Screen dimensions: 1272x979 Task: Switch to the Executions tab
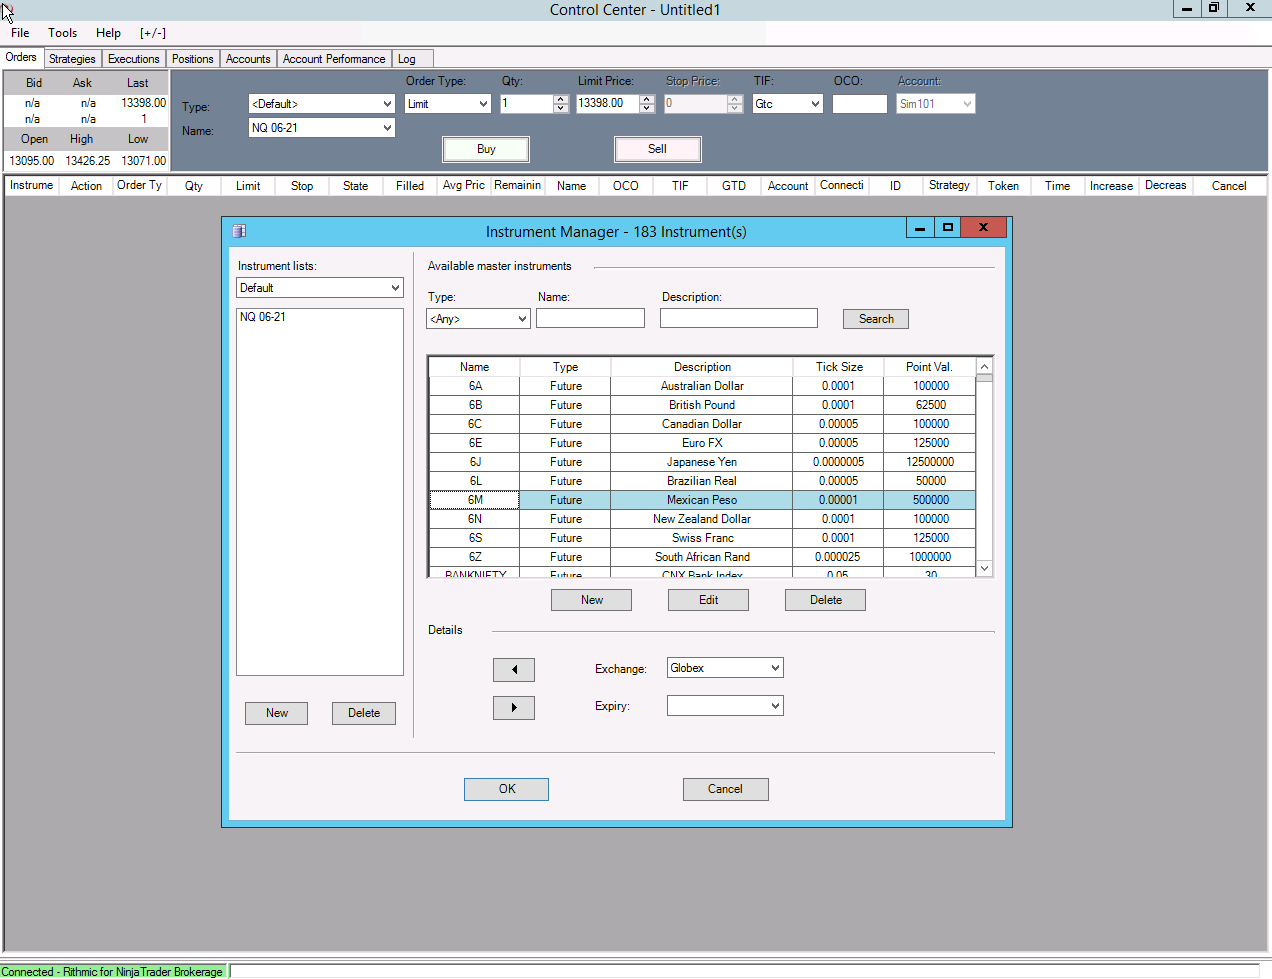coord(133,59)
